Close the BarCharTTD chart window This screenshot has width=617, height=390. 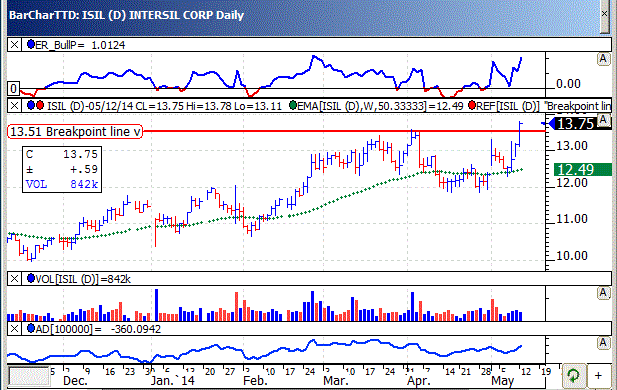point(605,15)
